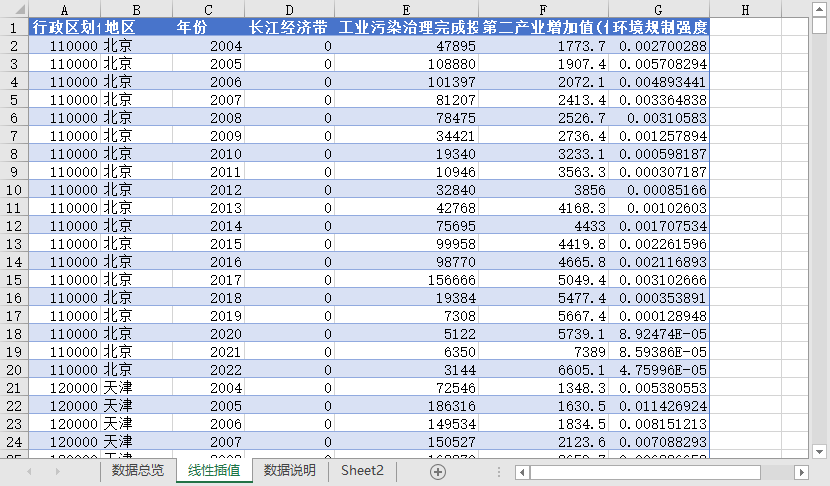
Task: Click cell with value 6605.1
Action: coord(544,370)
